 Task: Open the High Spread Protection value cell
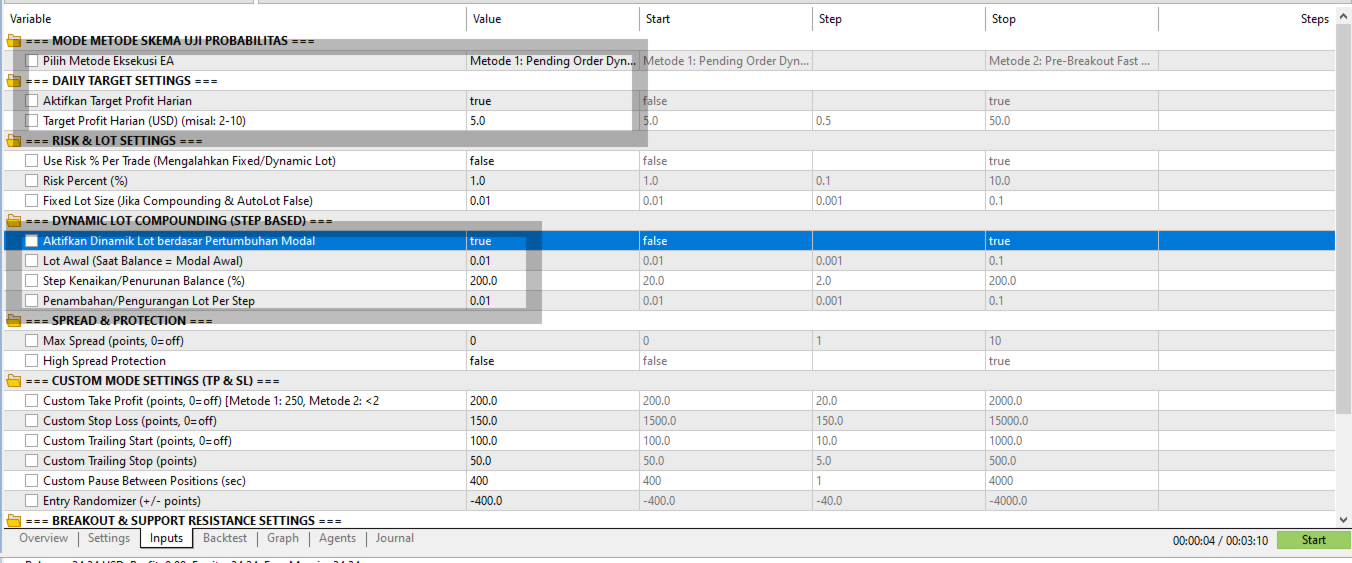[x=553, y=361]
